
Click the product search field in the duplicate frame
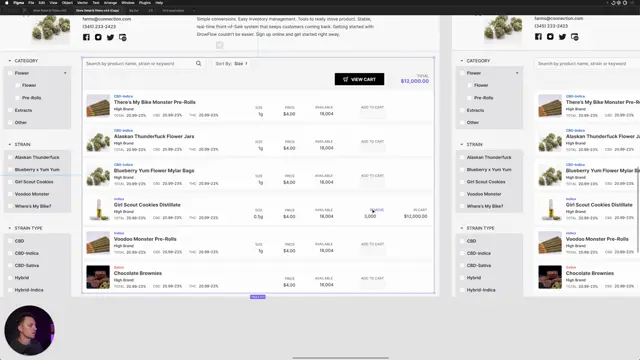click(587, 64)
